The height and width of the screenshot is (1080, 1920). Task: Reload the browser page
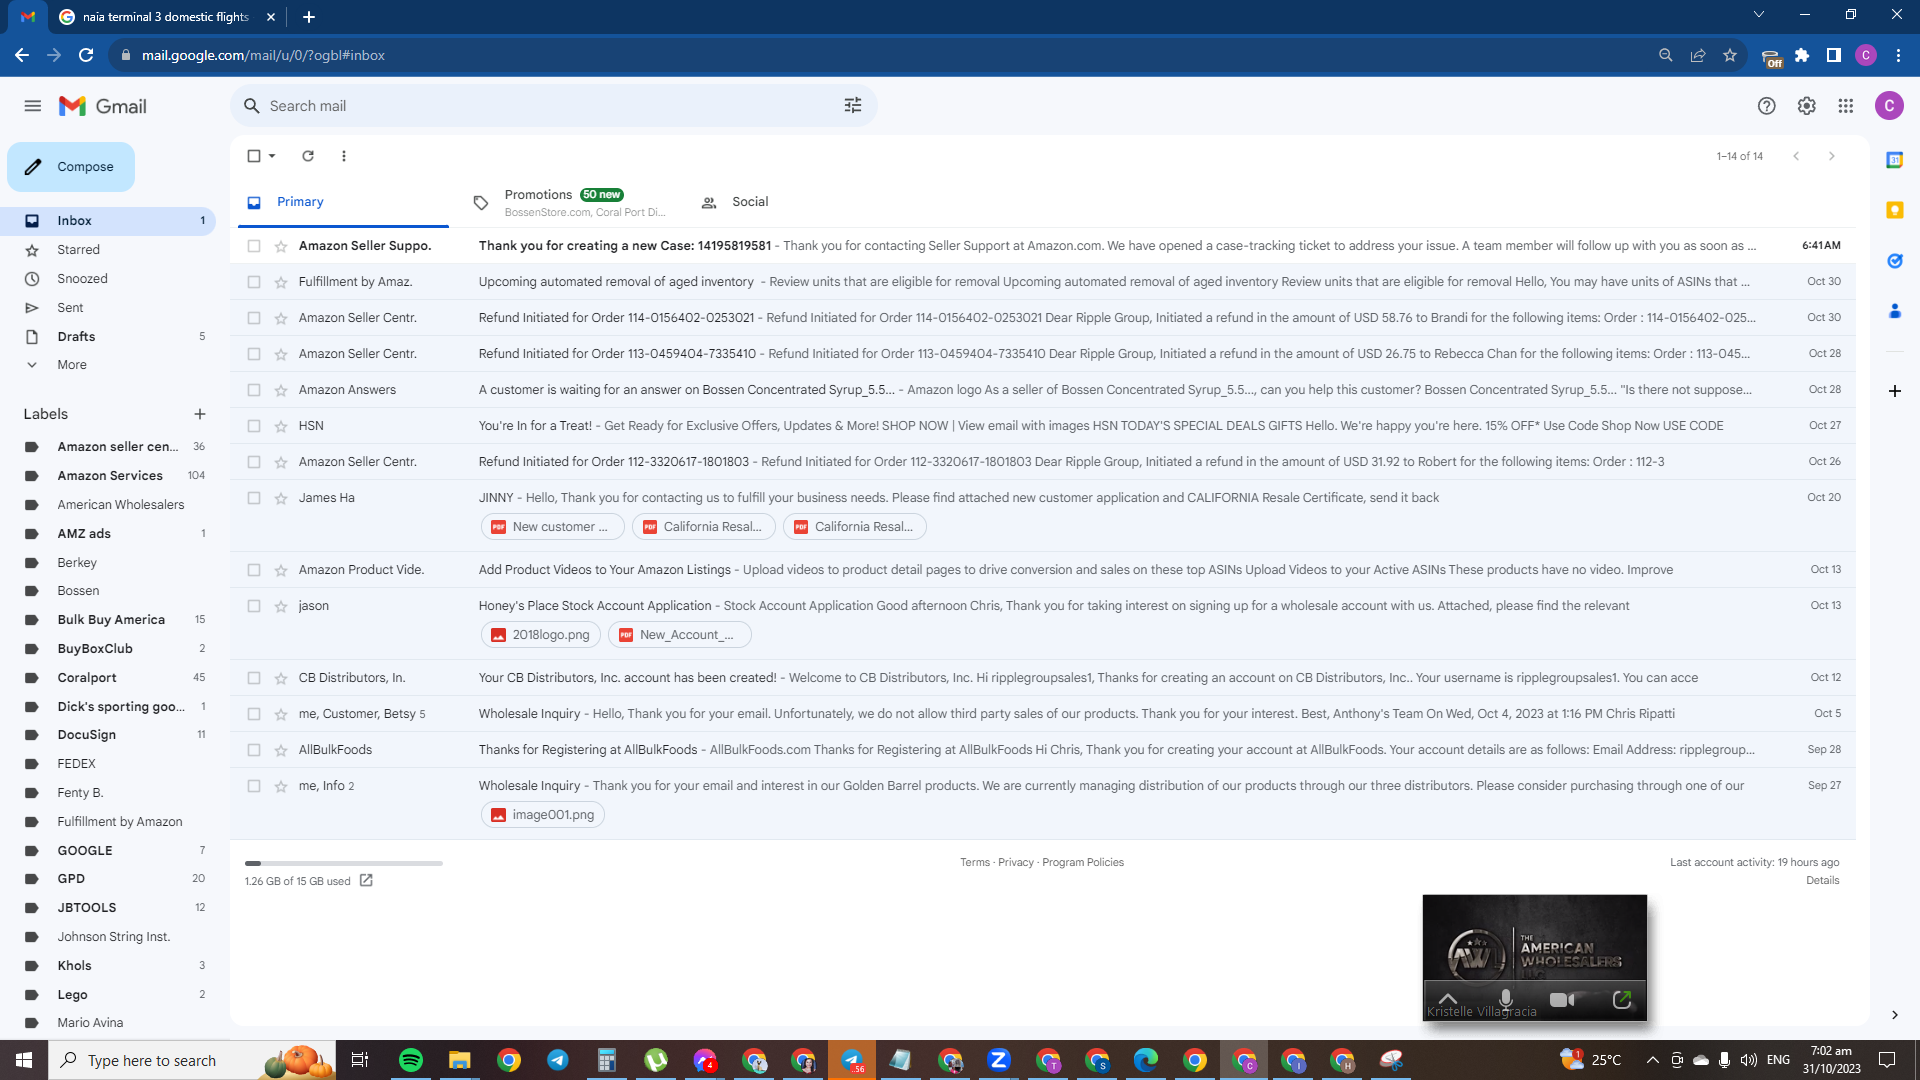[86, 55]
